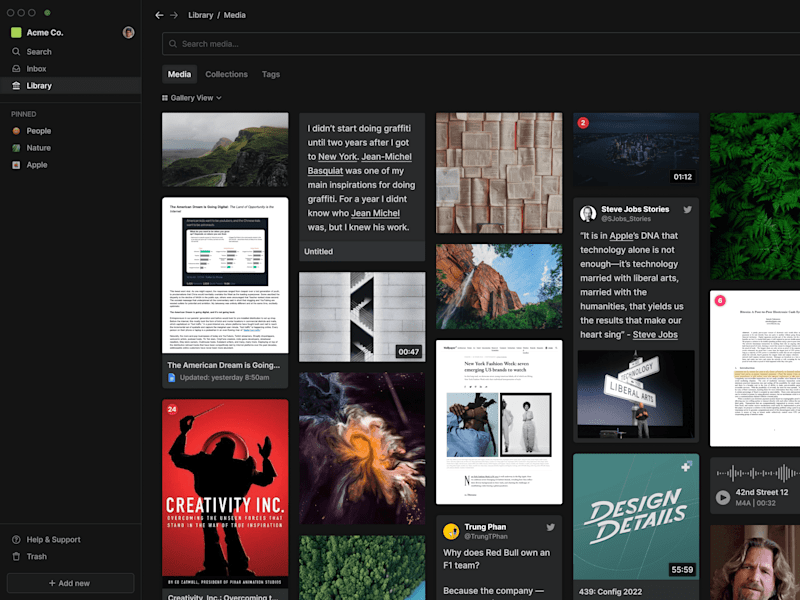800x600 pixels.
Task: Open Inbox in the sidebar
Action: pyautogui.click(x=70, y=68)
